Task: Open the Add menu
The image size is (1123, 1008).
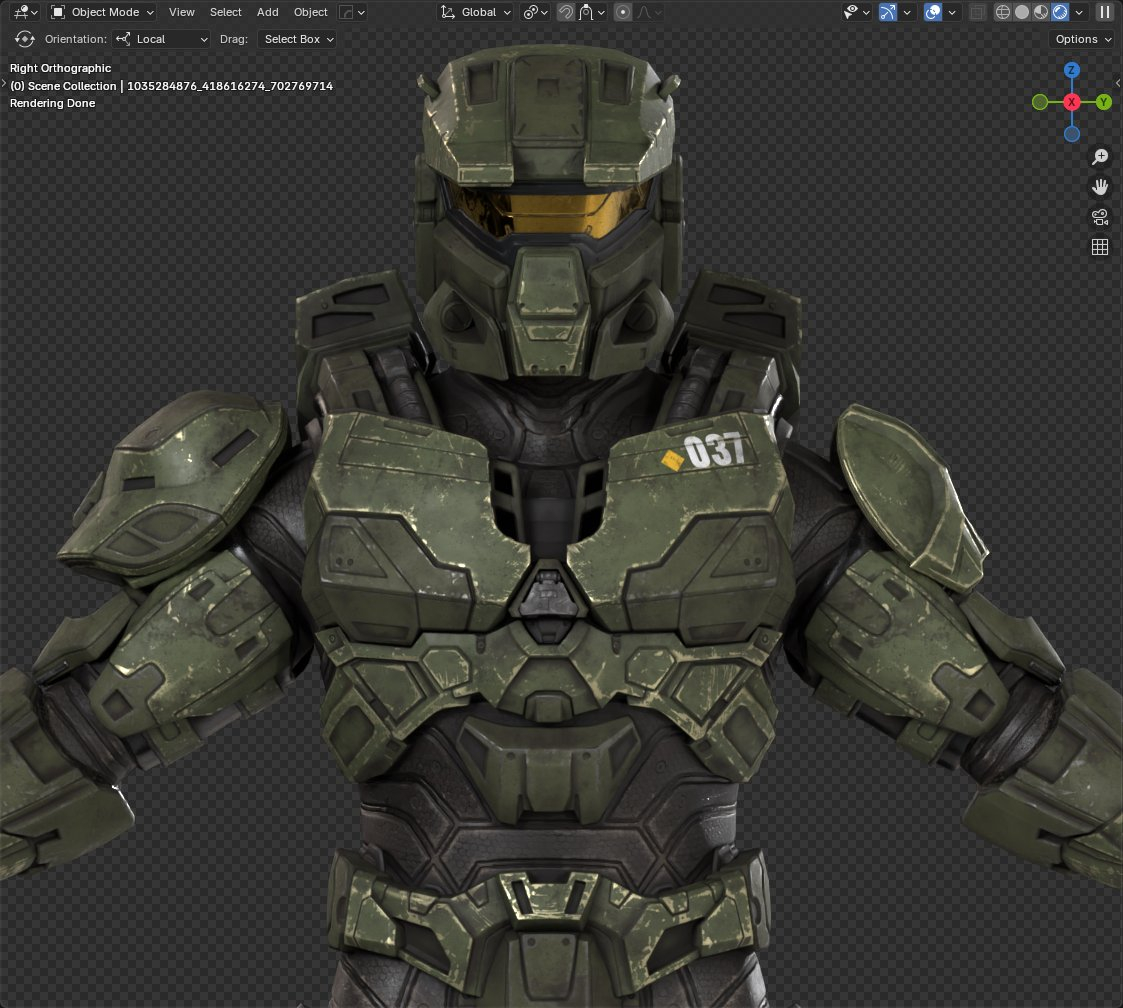Action: (268, 12)
